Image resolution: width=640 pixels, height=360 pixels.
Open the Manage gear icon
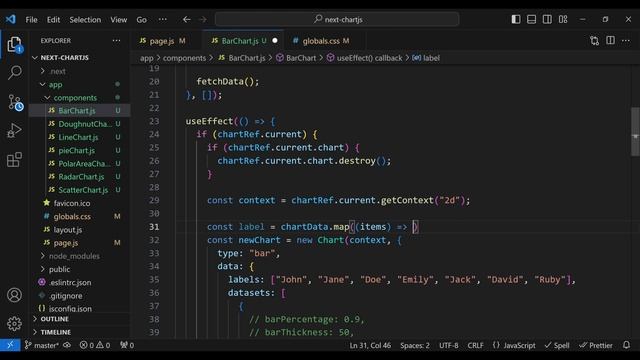(14, 324)
